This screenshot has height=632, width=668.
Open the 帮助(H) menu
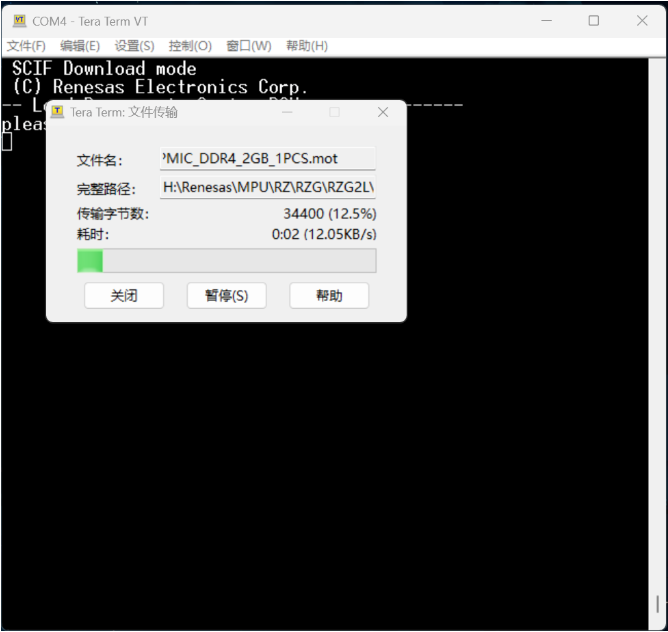point(307,46)
